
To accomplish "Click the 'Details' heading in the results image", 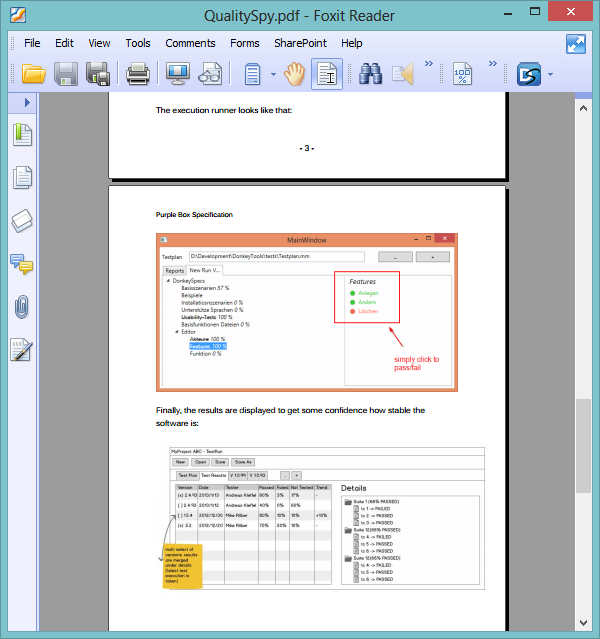I will coord(353,488).
